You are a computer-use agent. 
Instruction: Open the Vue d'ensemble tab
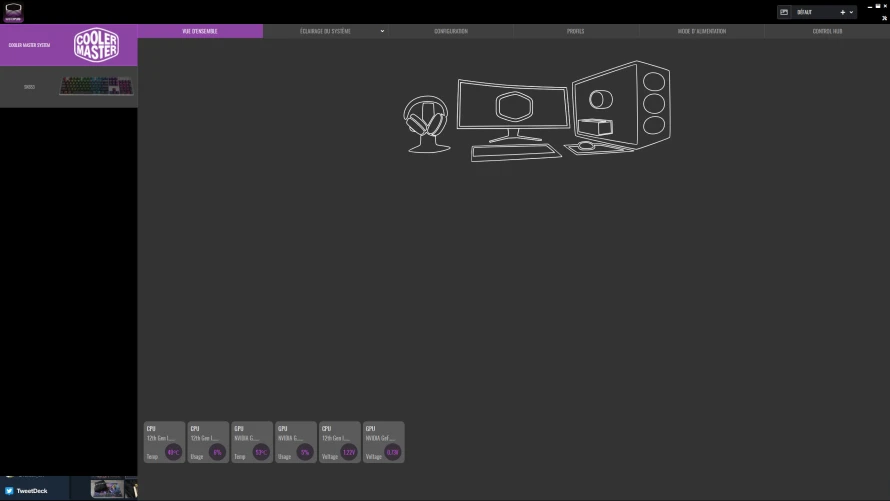(200, 31)
